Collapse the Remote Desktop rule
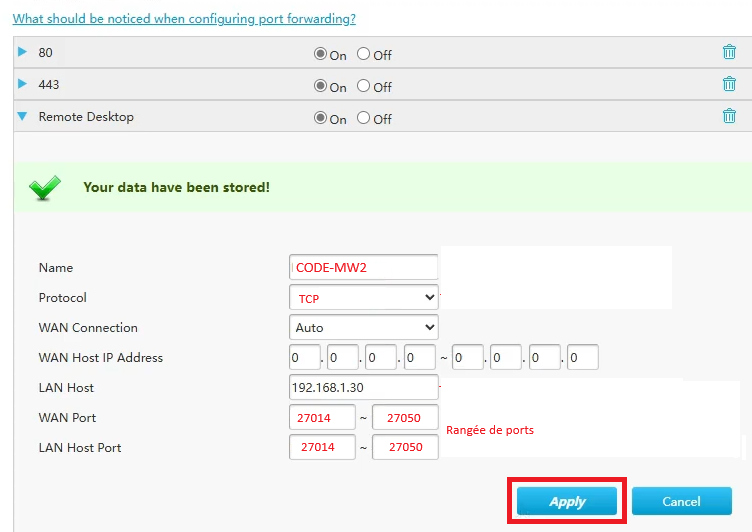This screenshot has height=532, width=752. coord(23,116)
